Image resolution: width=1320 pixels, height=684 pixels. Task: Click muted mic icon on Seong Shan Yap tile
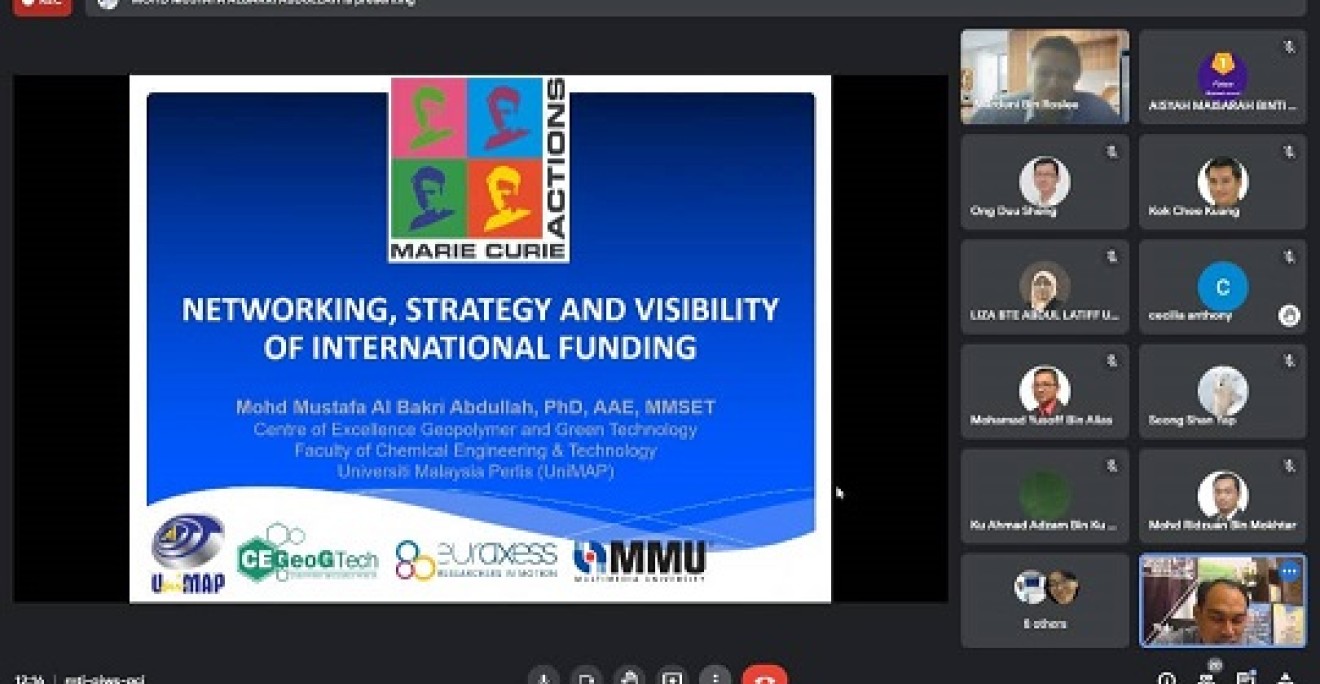coord(1289,361)
